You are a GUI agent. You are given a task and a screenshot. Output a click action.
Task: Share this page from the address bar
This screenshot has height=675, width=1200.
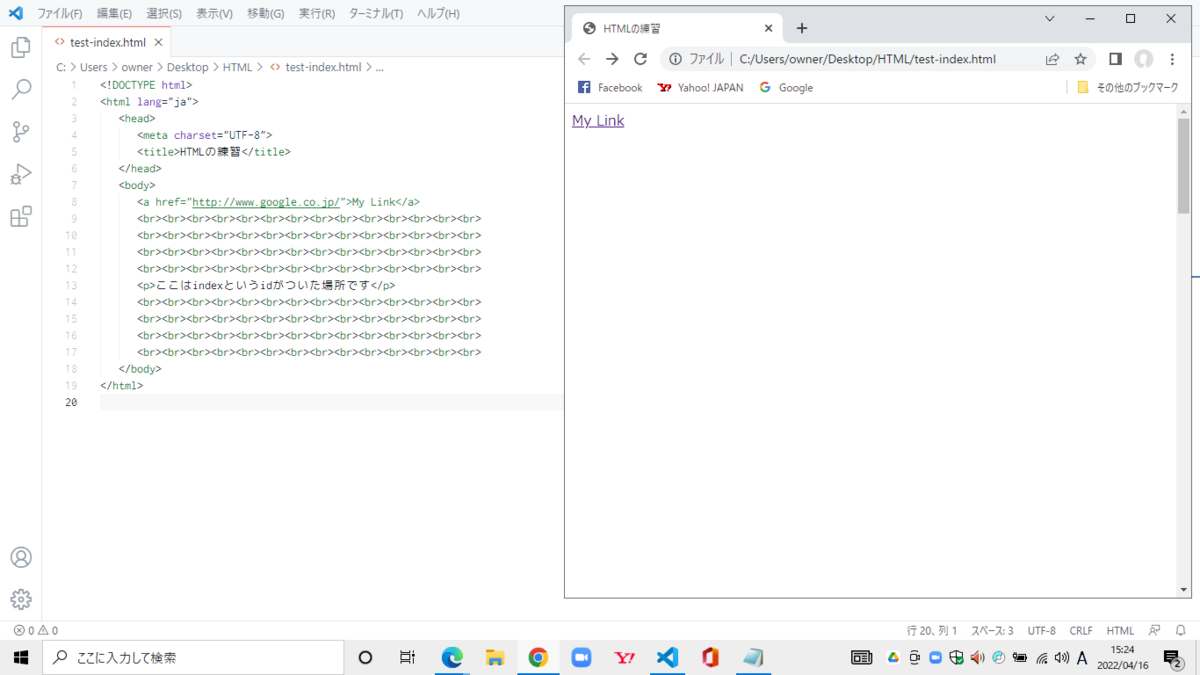coord(1052,59)
